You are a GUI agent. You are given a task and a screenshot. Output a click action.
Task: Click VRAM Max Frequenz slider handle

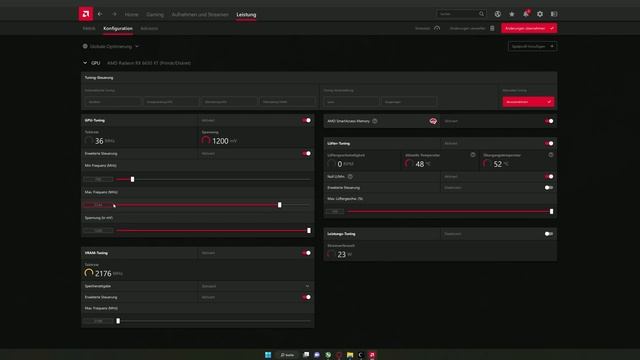118,321
